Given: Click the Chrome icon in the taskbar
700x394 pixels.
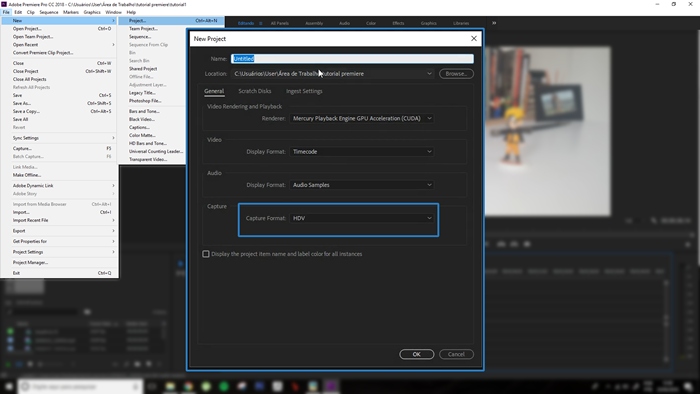Looking at the screenshot, I should click(188, 386).
